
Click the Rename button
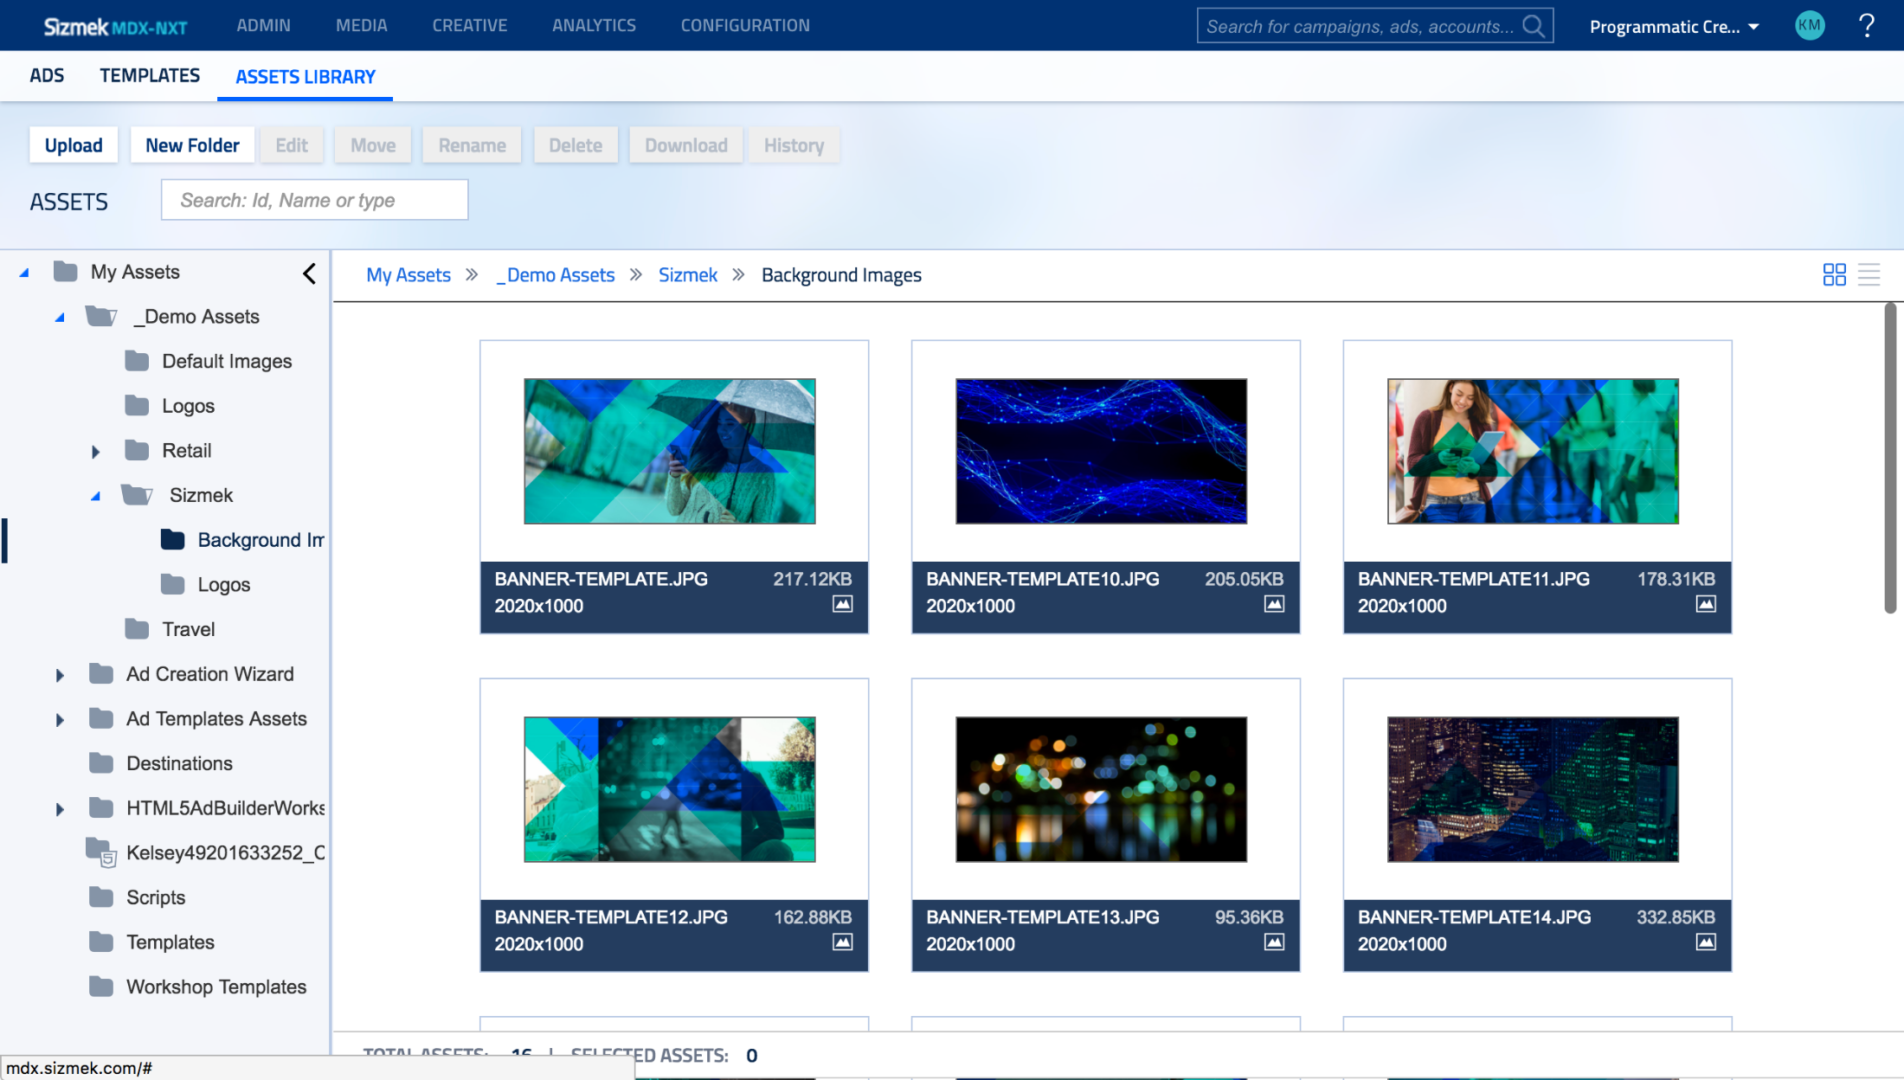tap(472, 145)
